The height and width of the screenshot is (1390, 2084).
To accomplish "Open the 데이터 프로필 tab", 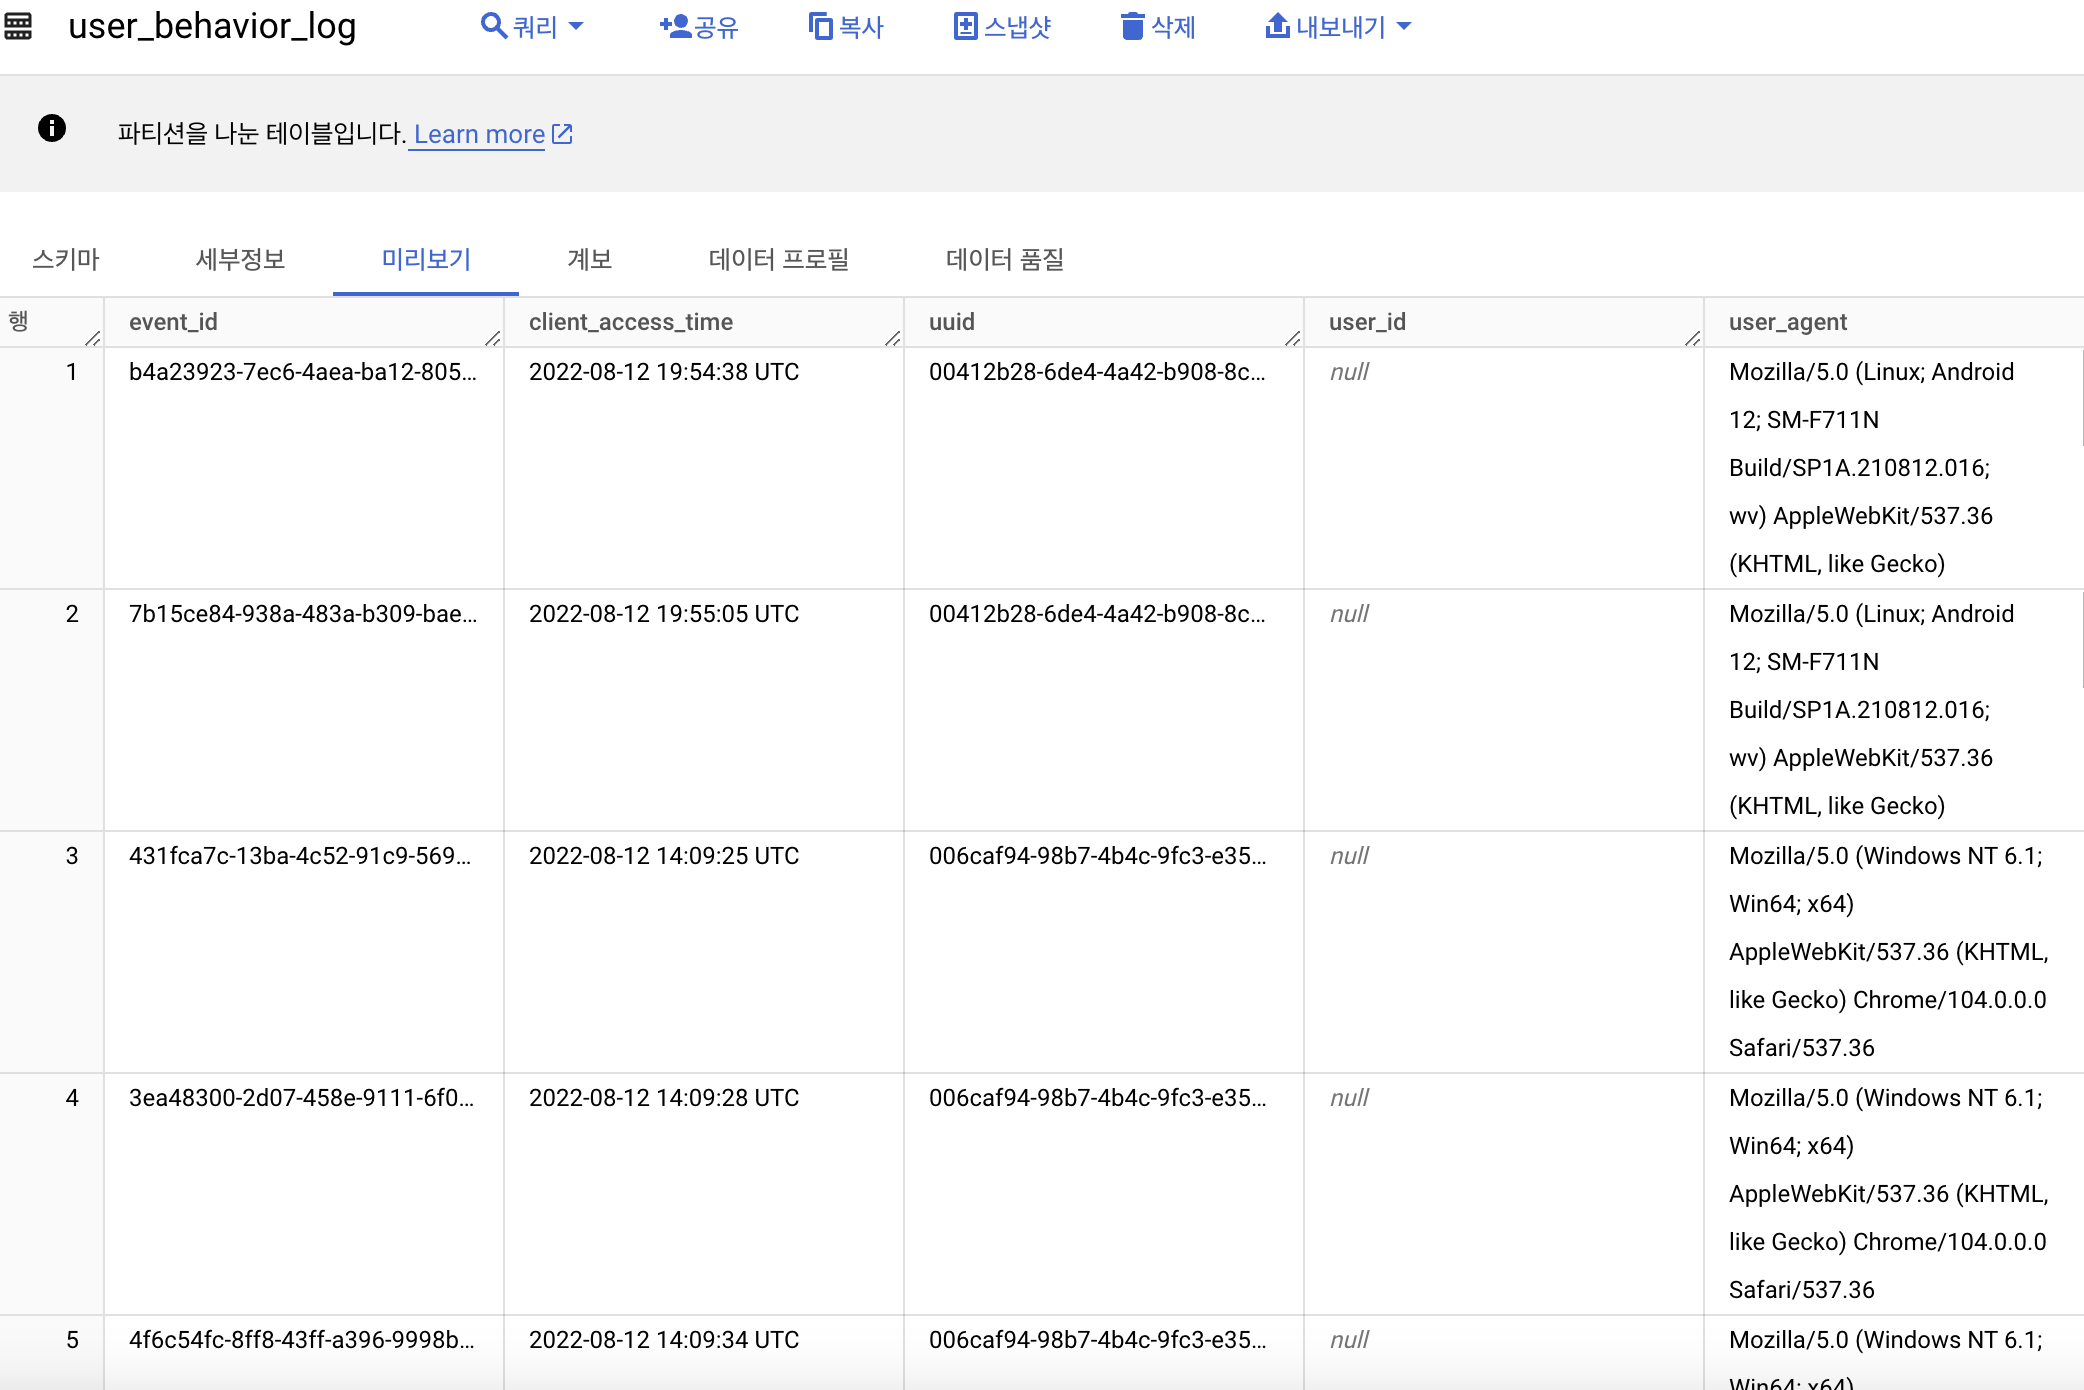I will point(778,259).
